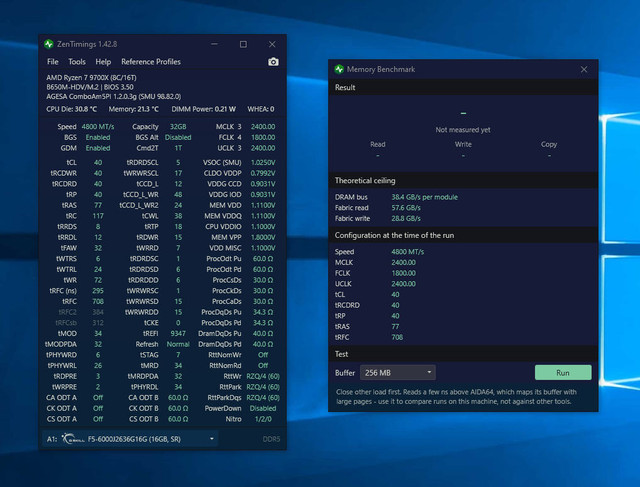Screen dimensions: 640x487
Task: Click the PowerDown Disabled value
Action: (x=263, y=408)
